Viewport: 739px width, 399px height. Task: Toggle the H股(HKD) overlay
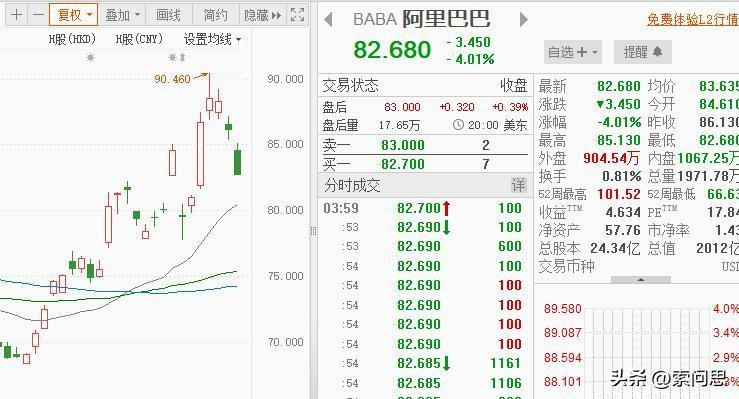(72, 39)
